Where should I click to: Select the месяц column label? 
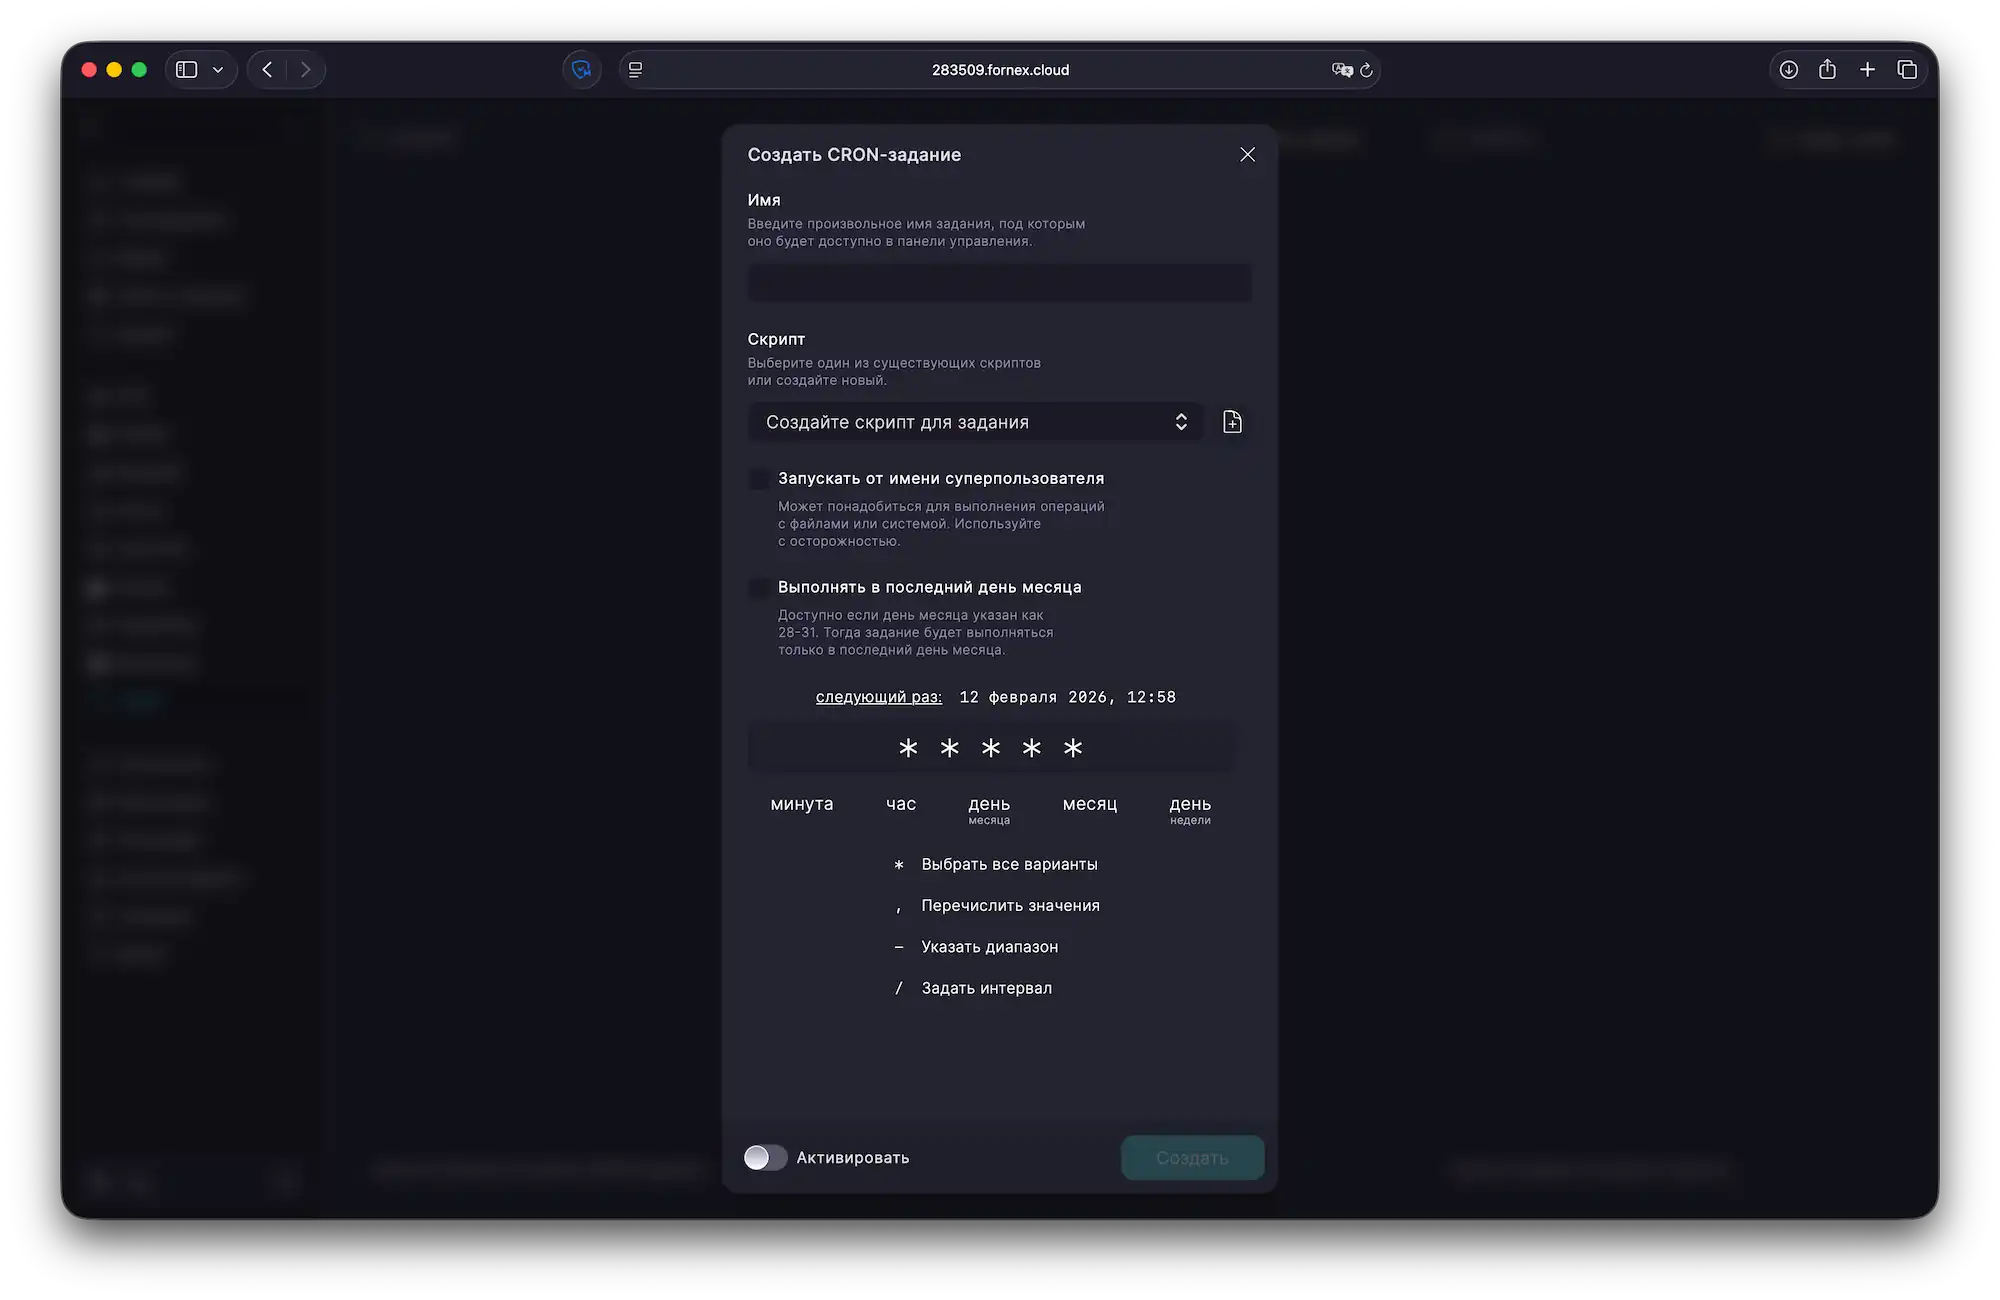point(1089,803)
